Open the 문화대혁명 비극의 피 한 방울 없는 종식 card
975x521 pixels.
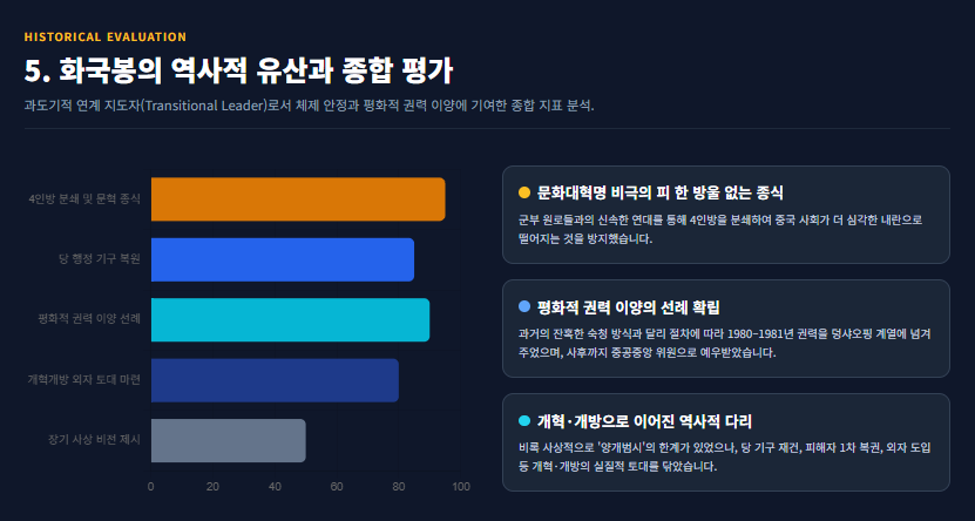point(726,214)
